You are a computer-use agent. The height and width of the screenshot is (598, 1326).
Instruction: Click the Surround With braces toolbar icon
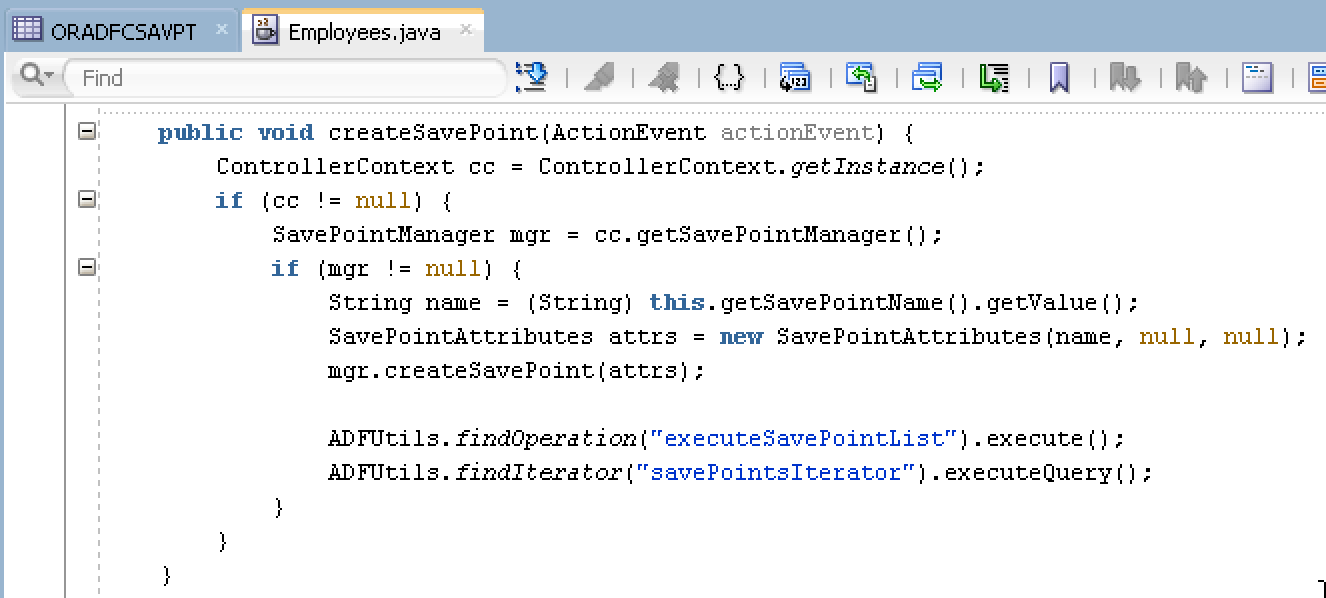pyautogui.click(x=729, y=76)
